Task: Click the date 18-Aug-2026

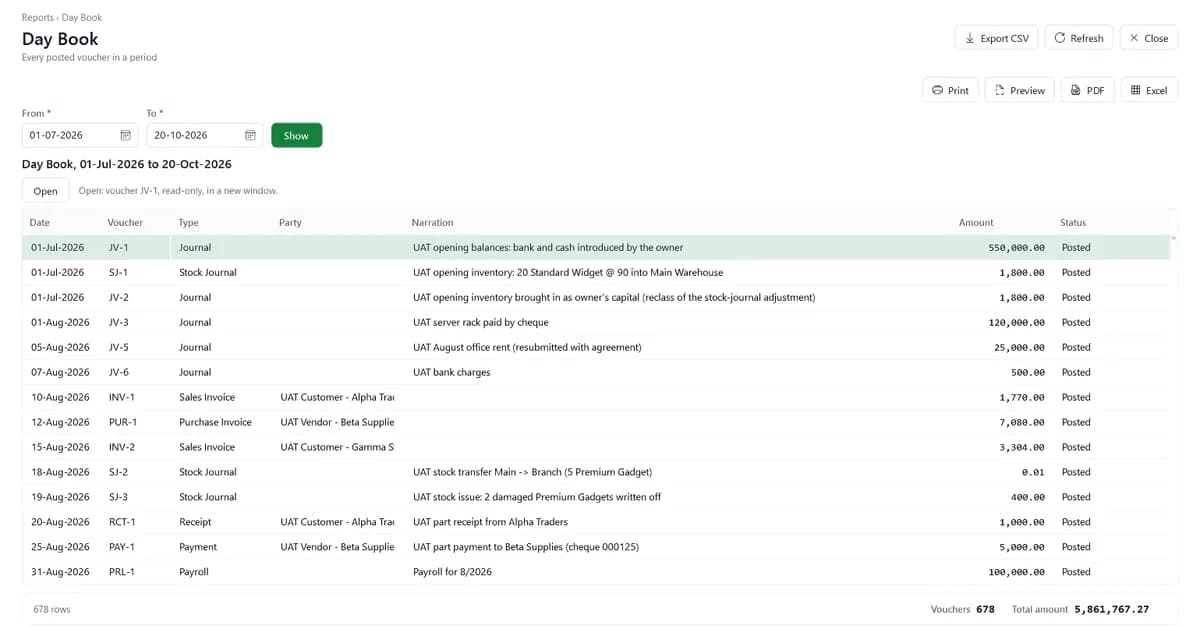Action: point(59,472)
